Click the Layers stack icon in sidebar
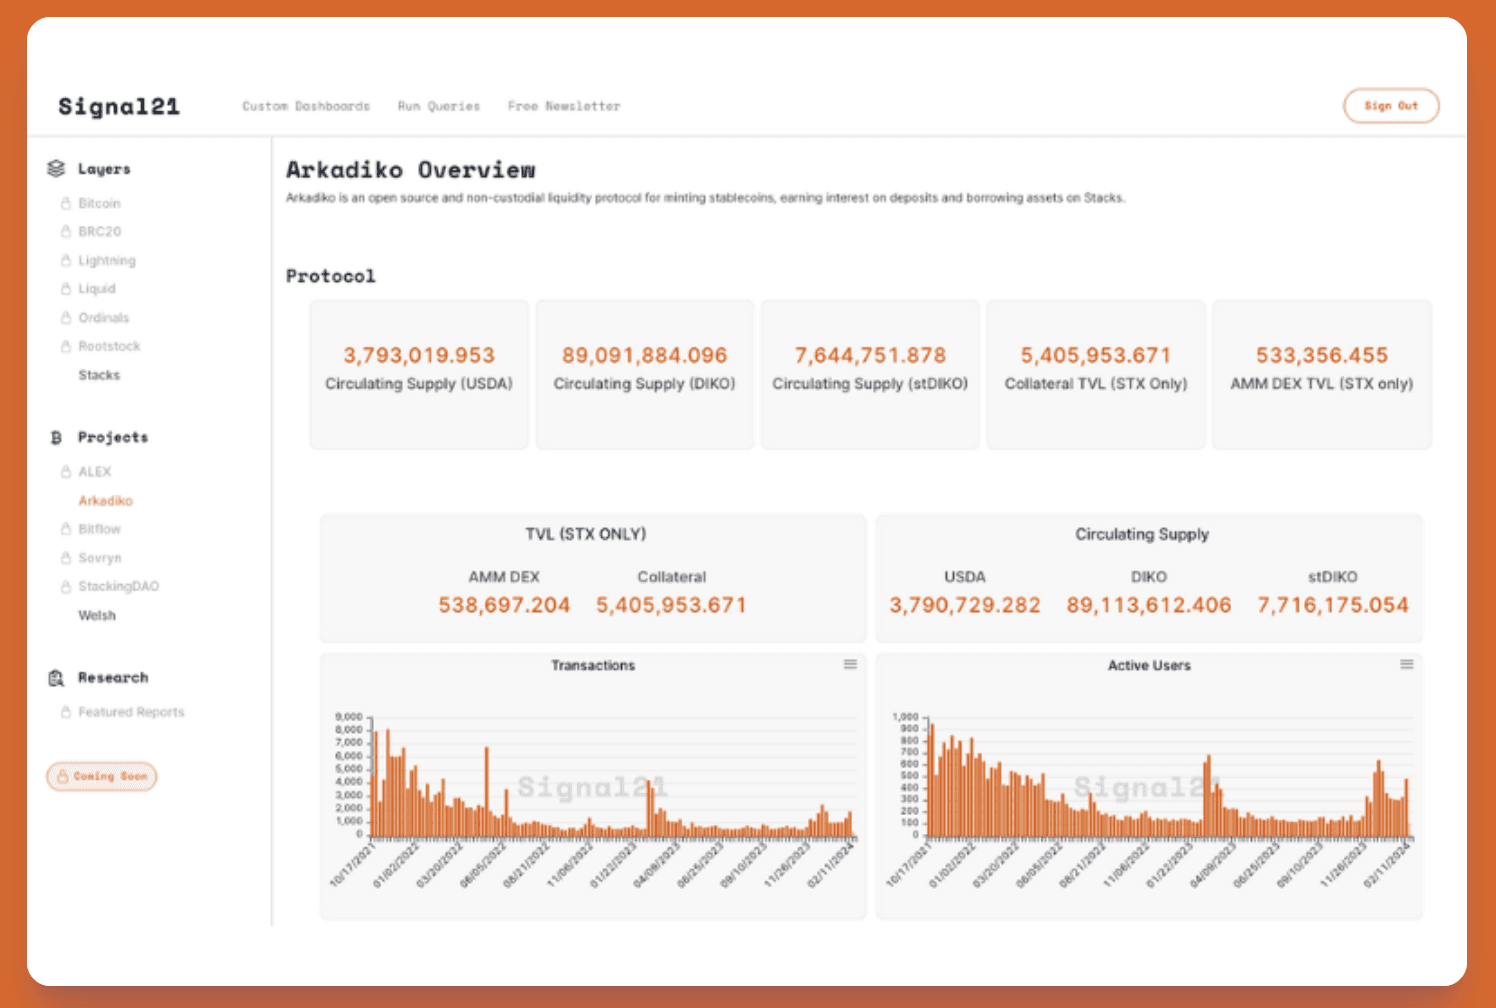 [56, 168]
